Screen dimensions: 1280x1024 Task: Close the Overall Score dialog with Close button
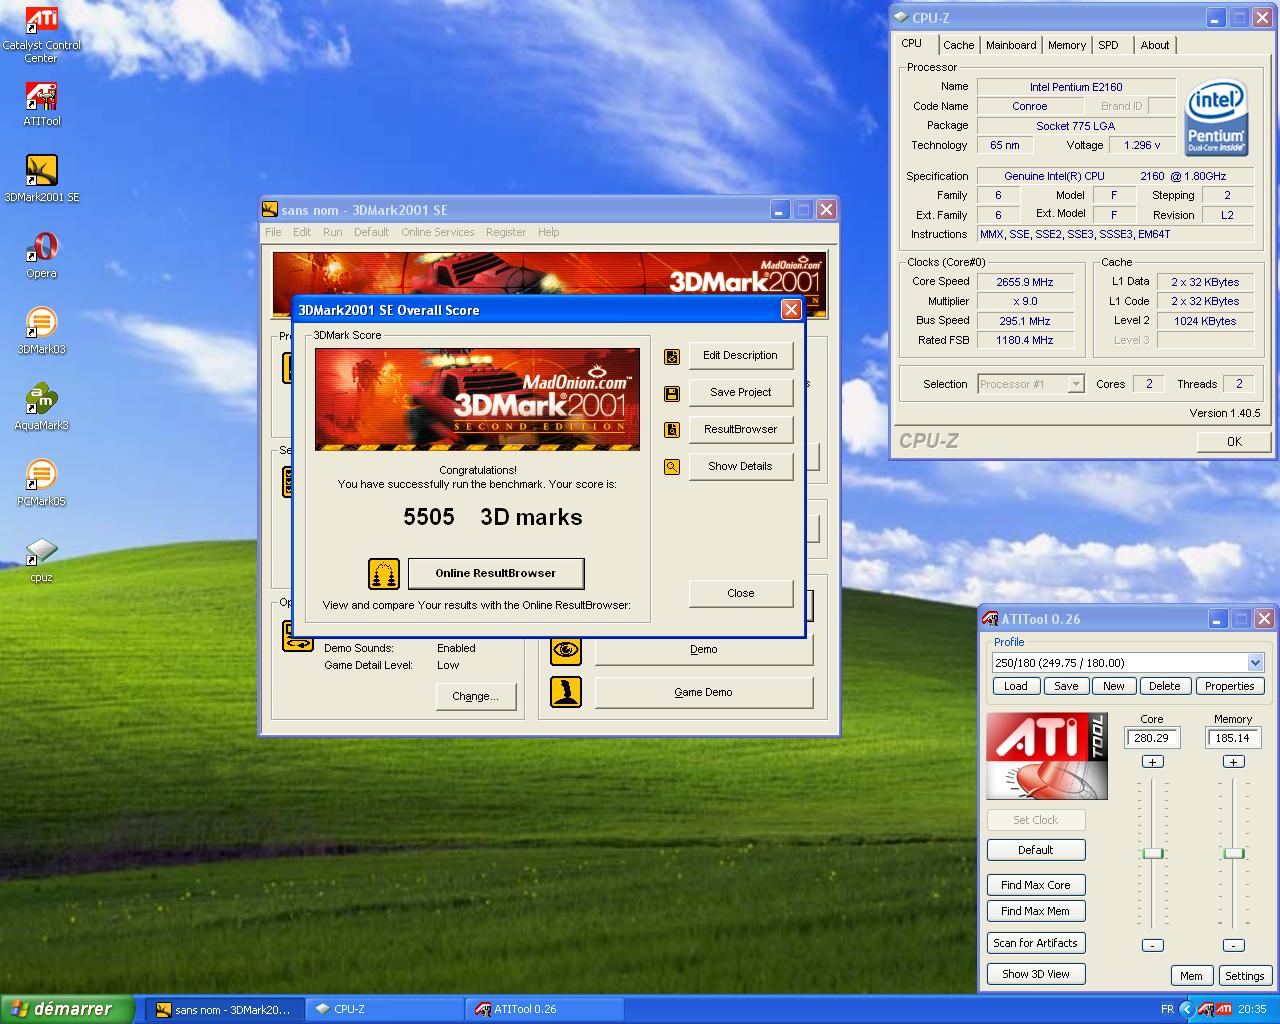coord(740,594)
